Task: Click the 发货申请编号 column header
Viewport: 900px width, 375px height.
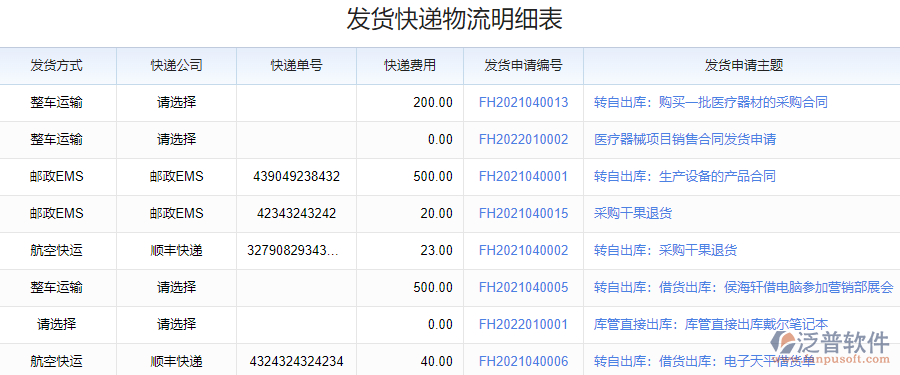Action: (523, 65)
